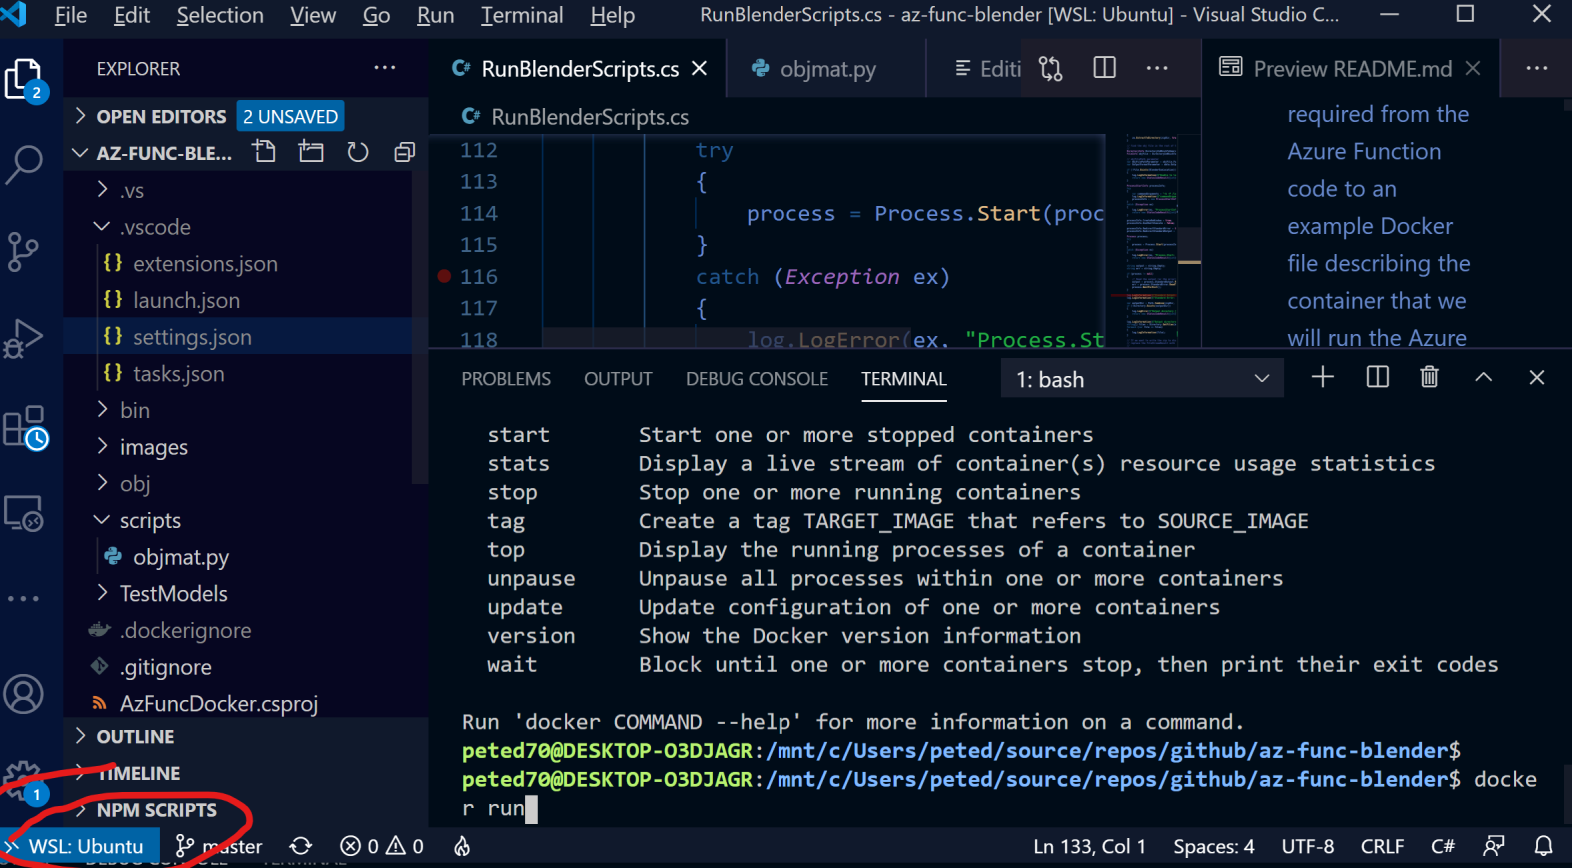
Task: Switch to the DEBUG CONSOLE panel tab
Action: coord(757,379)
